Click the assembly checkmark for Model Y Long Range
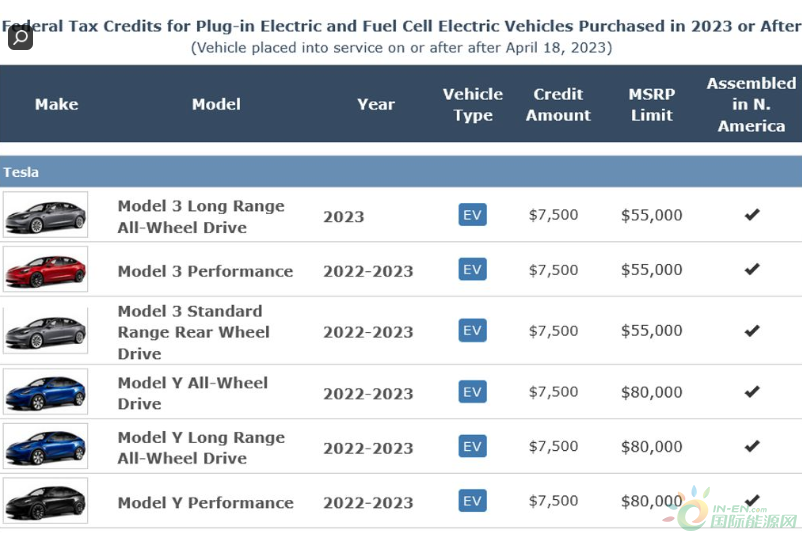Image resolution: width=802 pixels, height=536 pixels. (x=752, y=446)
